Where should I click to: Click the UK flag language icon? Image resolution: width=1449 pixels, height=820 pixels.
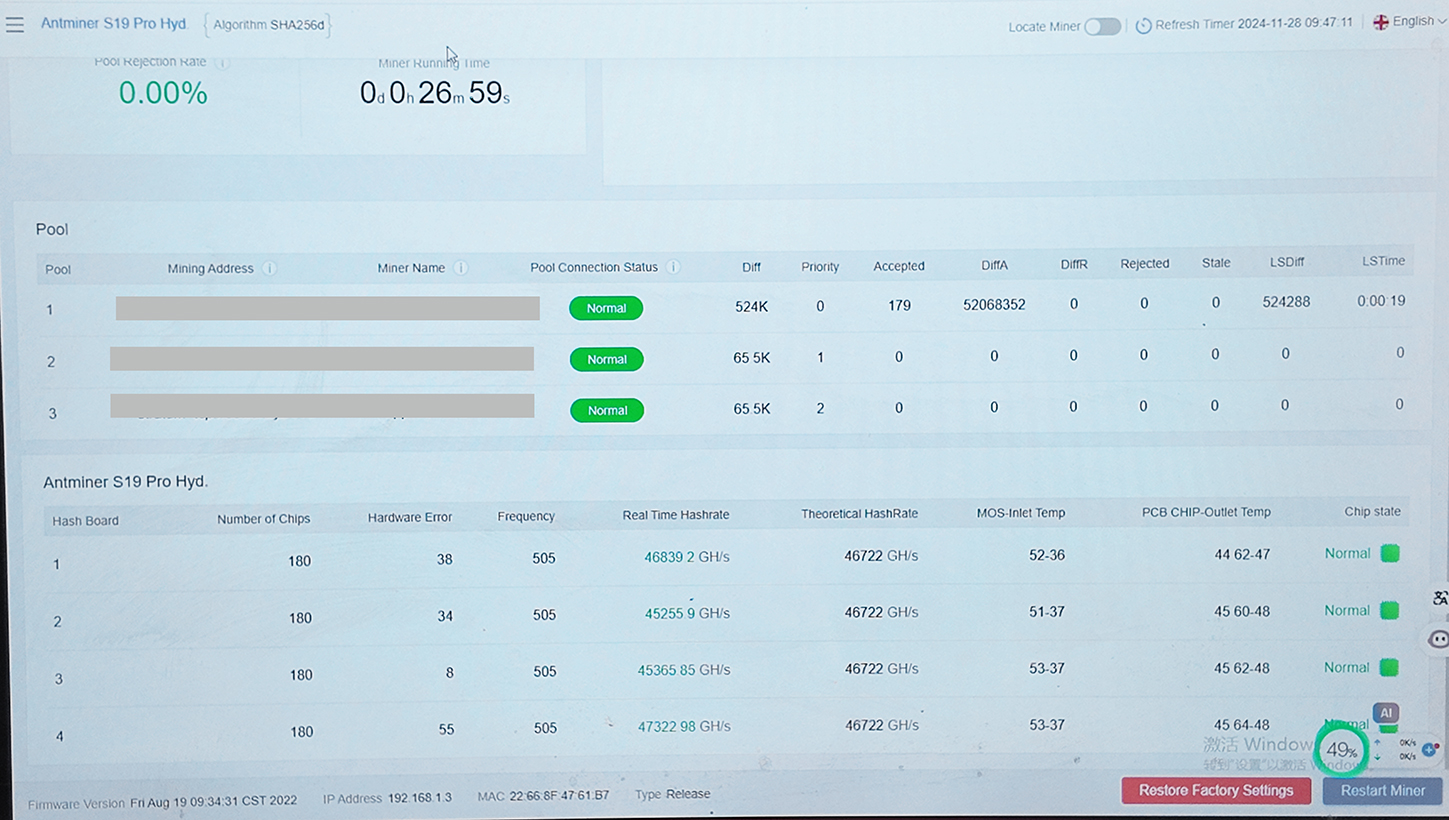(1381, 22)
